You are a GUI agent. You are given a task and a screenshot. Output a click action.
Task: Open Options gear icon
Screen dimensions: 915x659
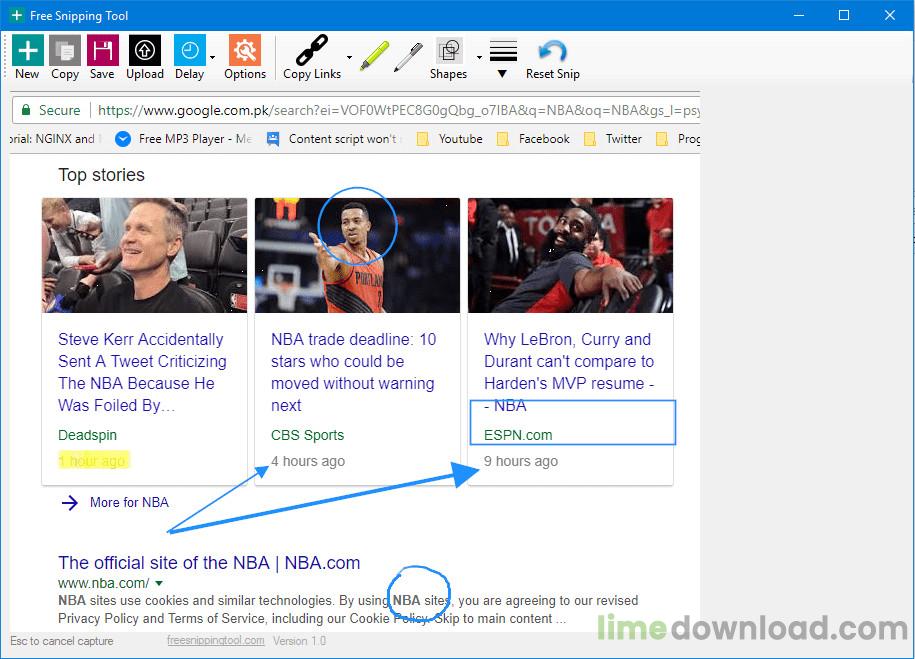(245, 50)
